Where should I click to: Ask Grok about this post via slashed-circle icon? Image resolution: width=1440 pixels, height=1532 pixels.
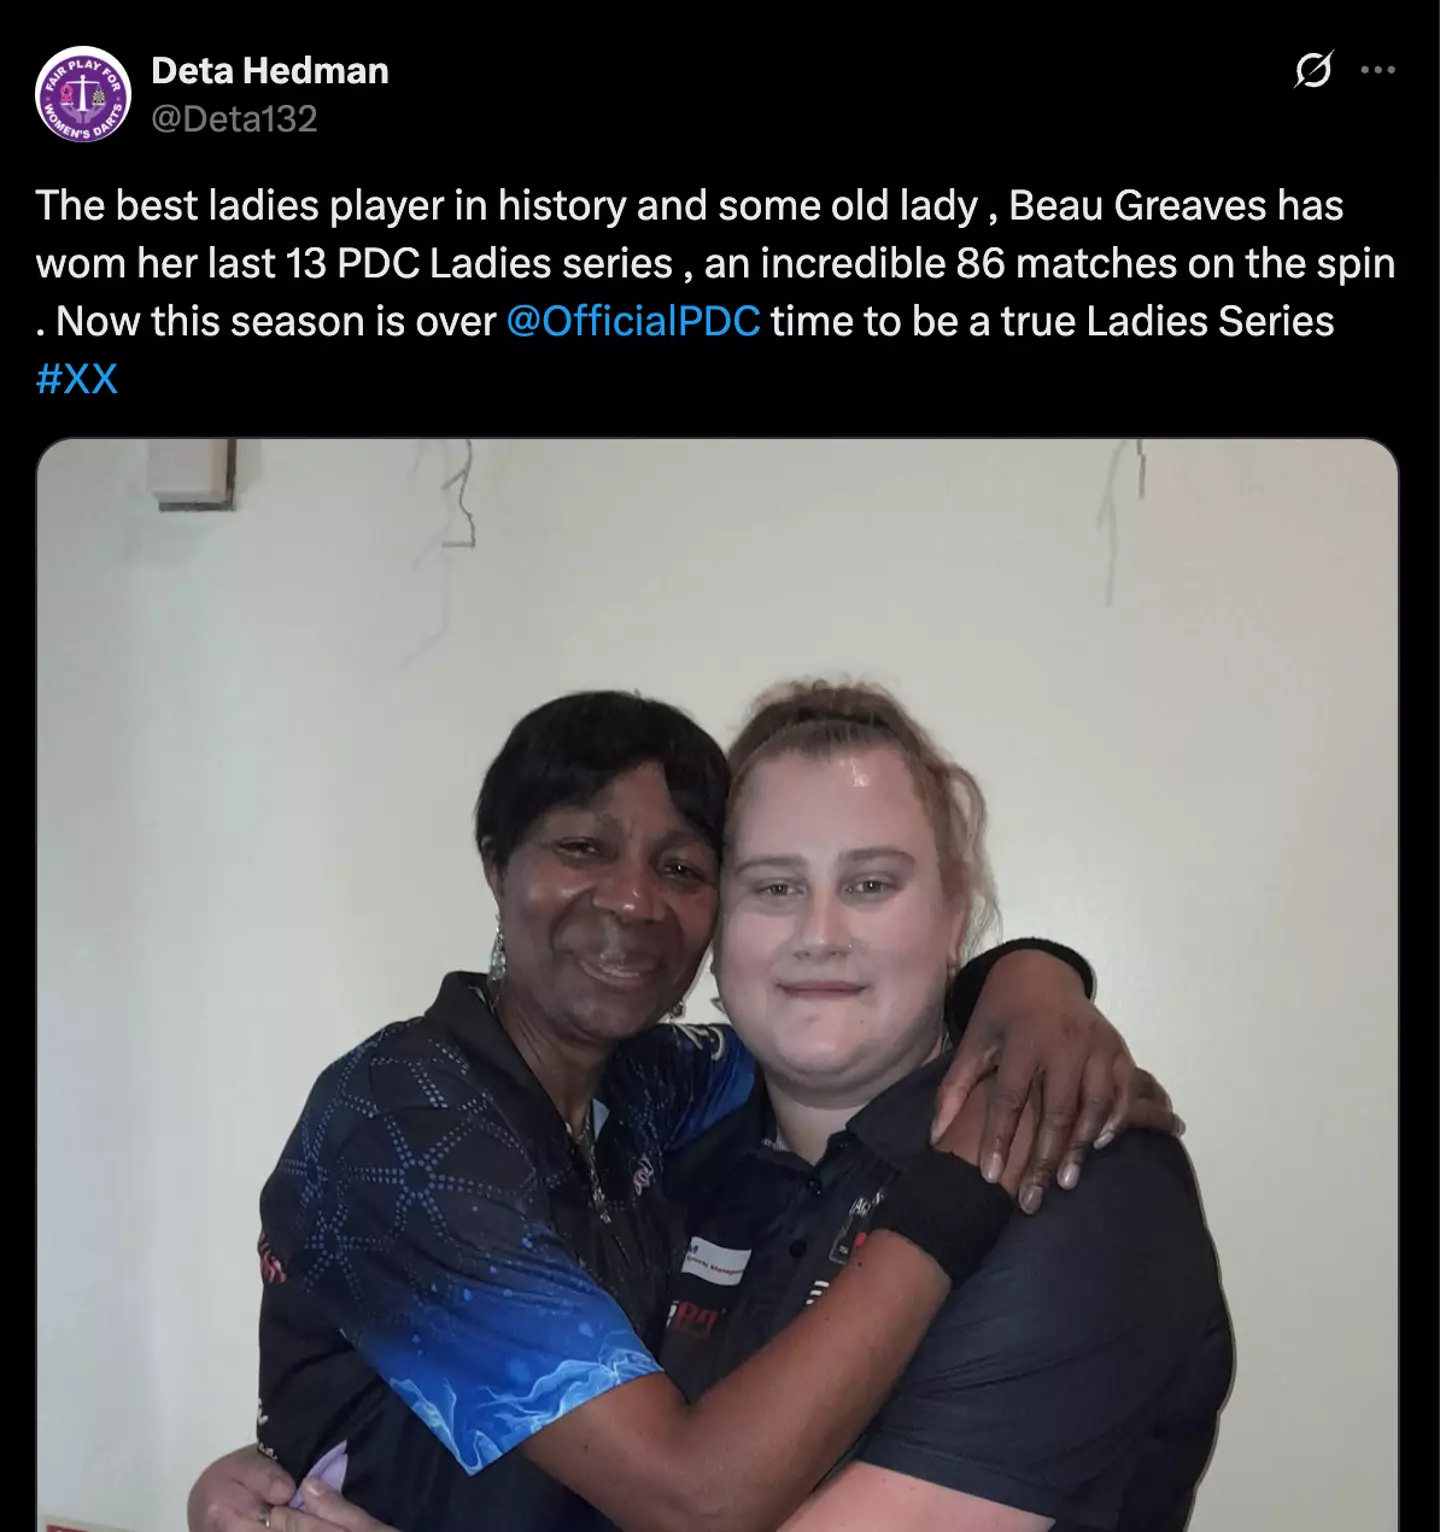point(1313,70)
